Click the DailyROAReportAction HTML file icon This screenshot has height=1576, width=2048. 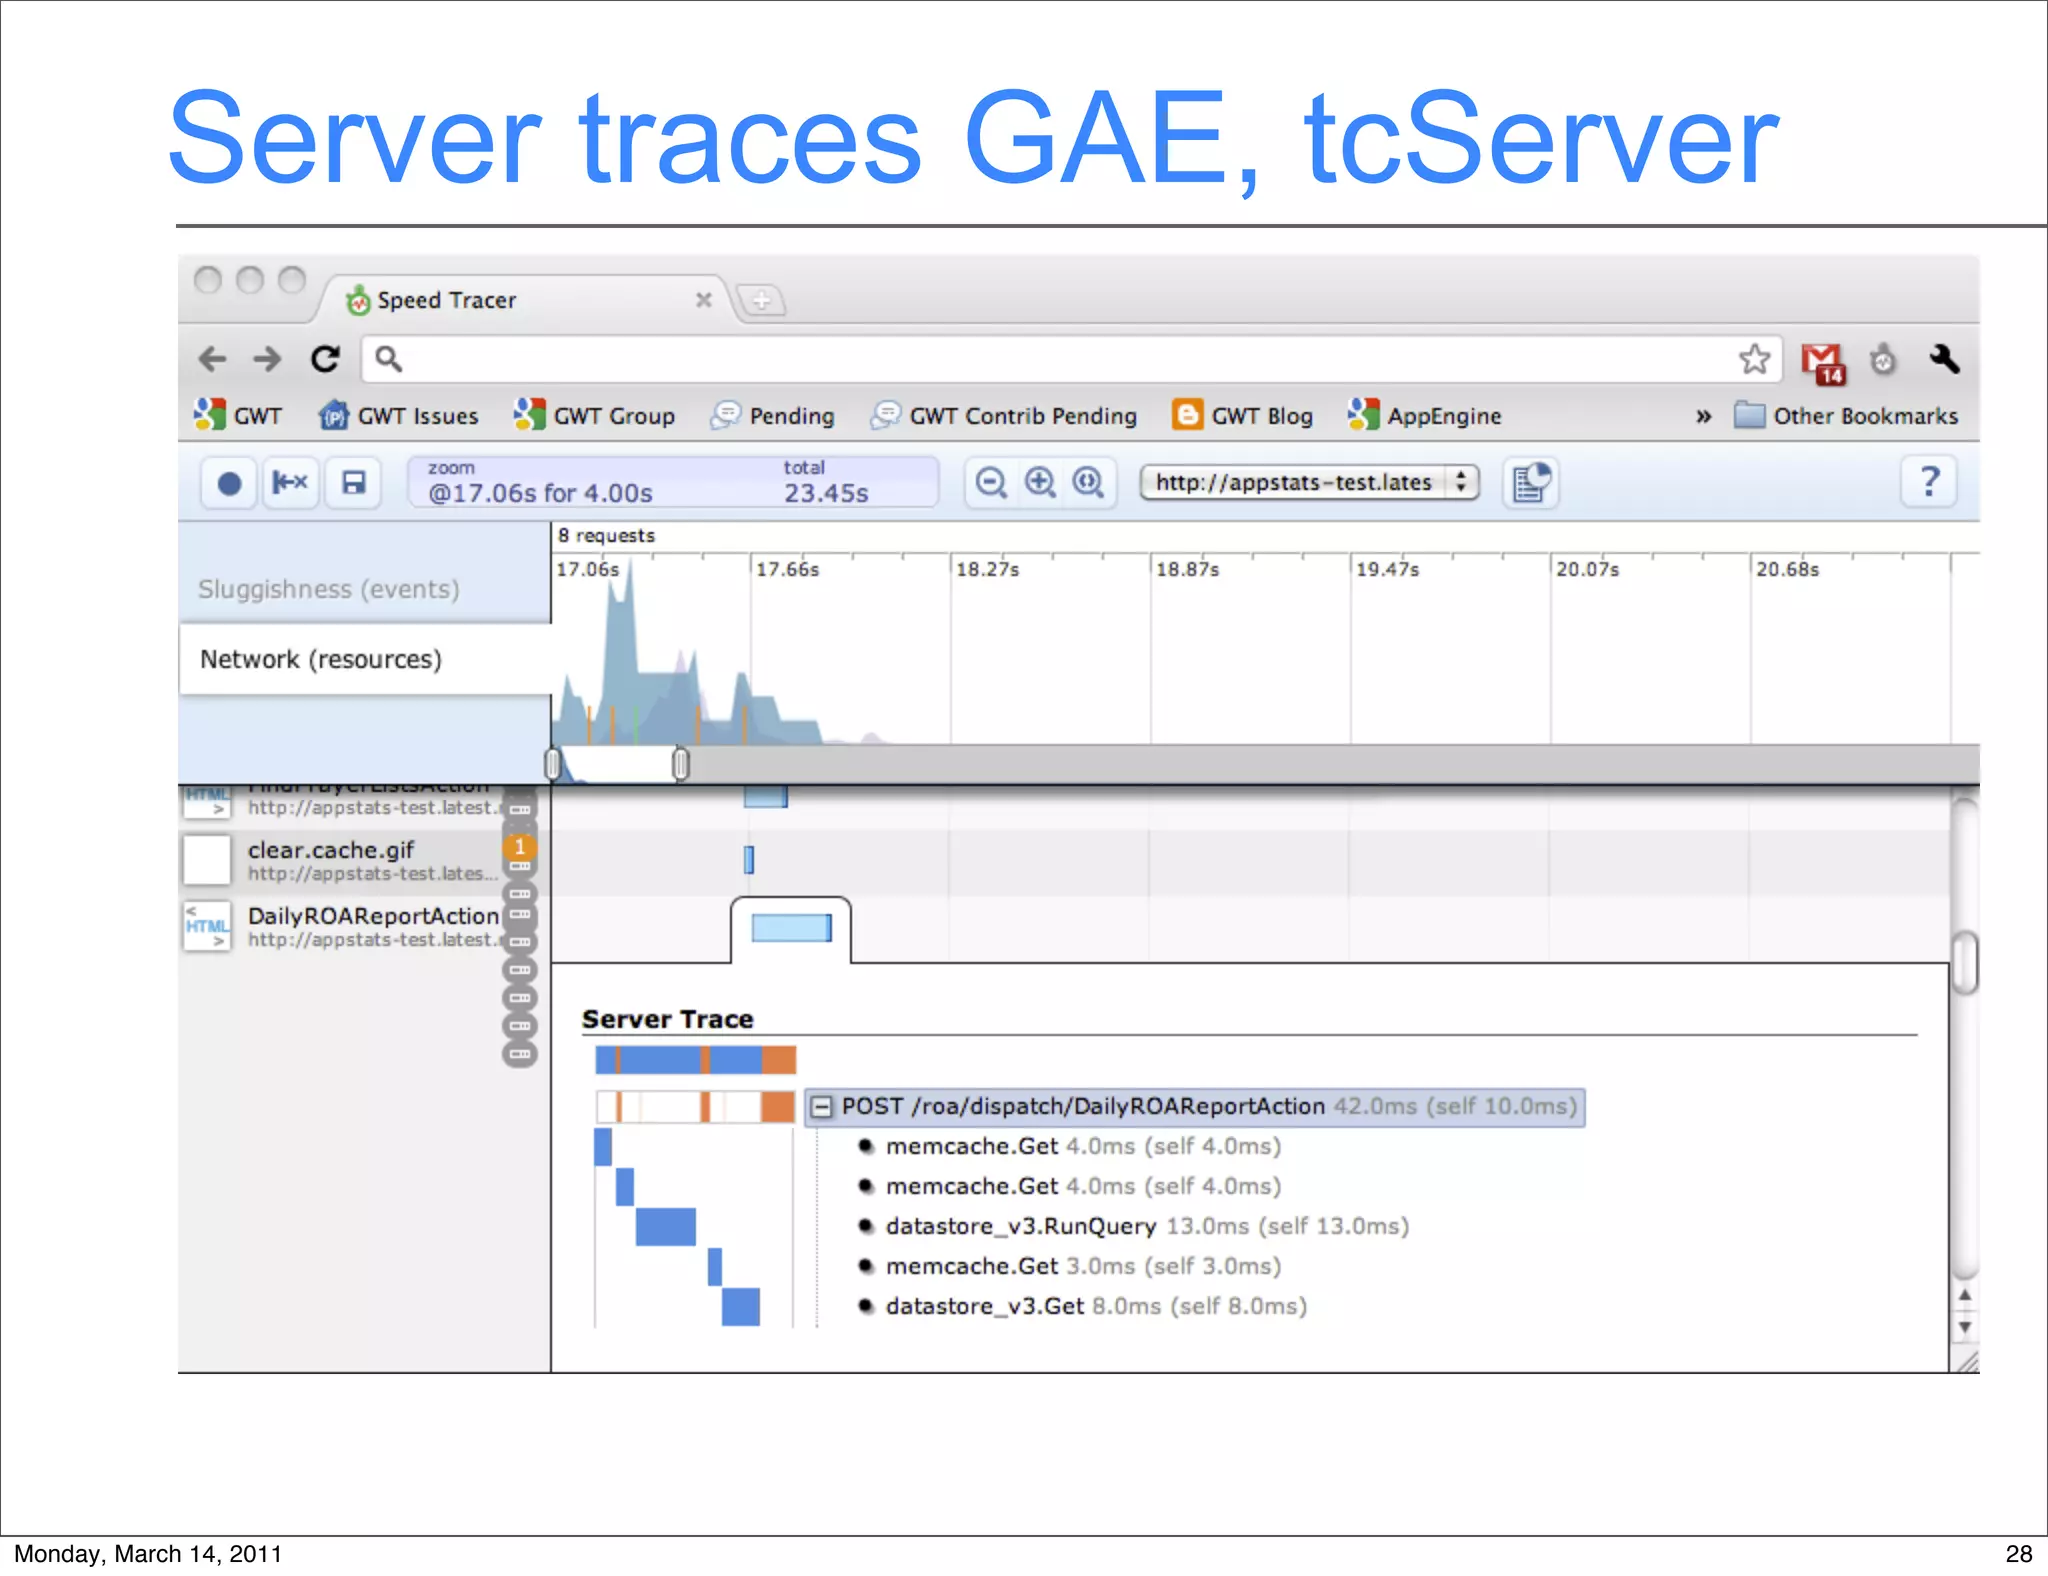click(207, 927)
